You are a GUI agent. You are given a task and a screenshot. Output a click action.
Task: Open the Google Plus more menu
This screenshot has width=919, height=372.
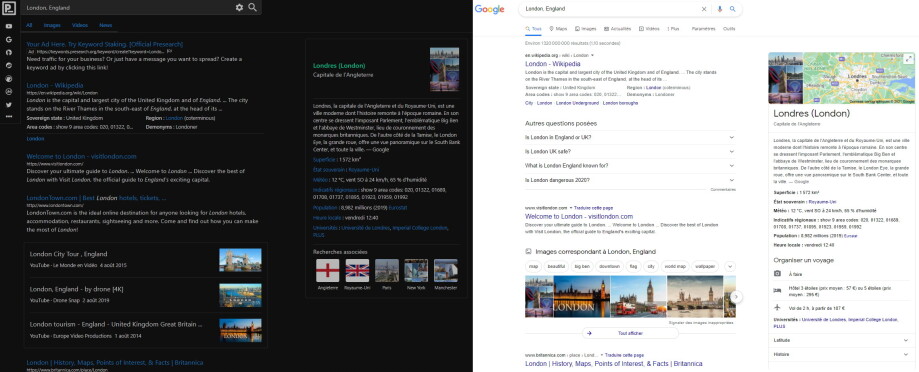pyautogui.click(x=673, y=29)
